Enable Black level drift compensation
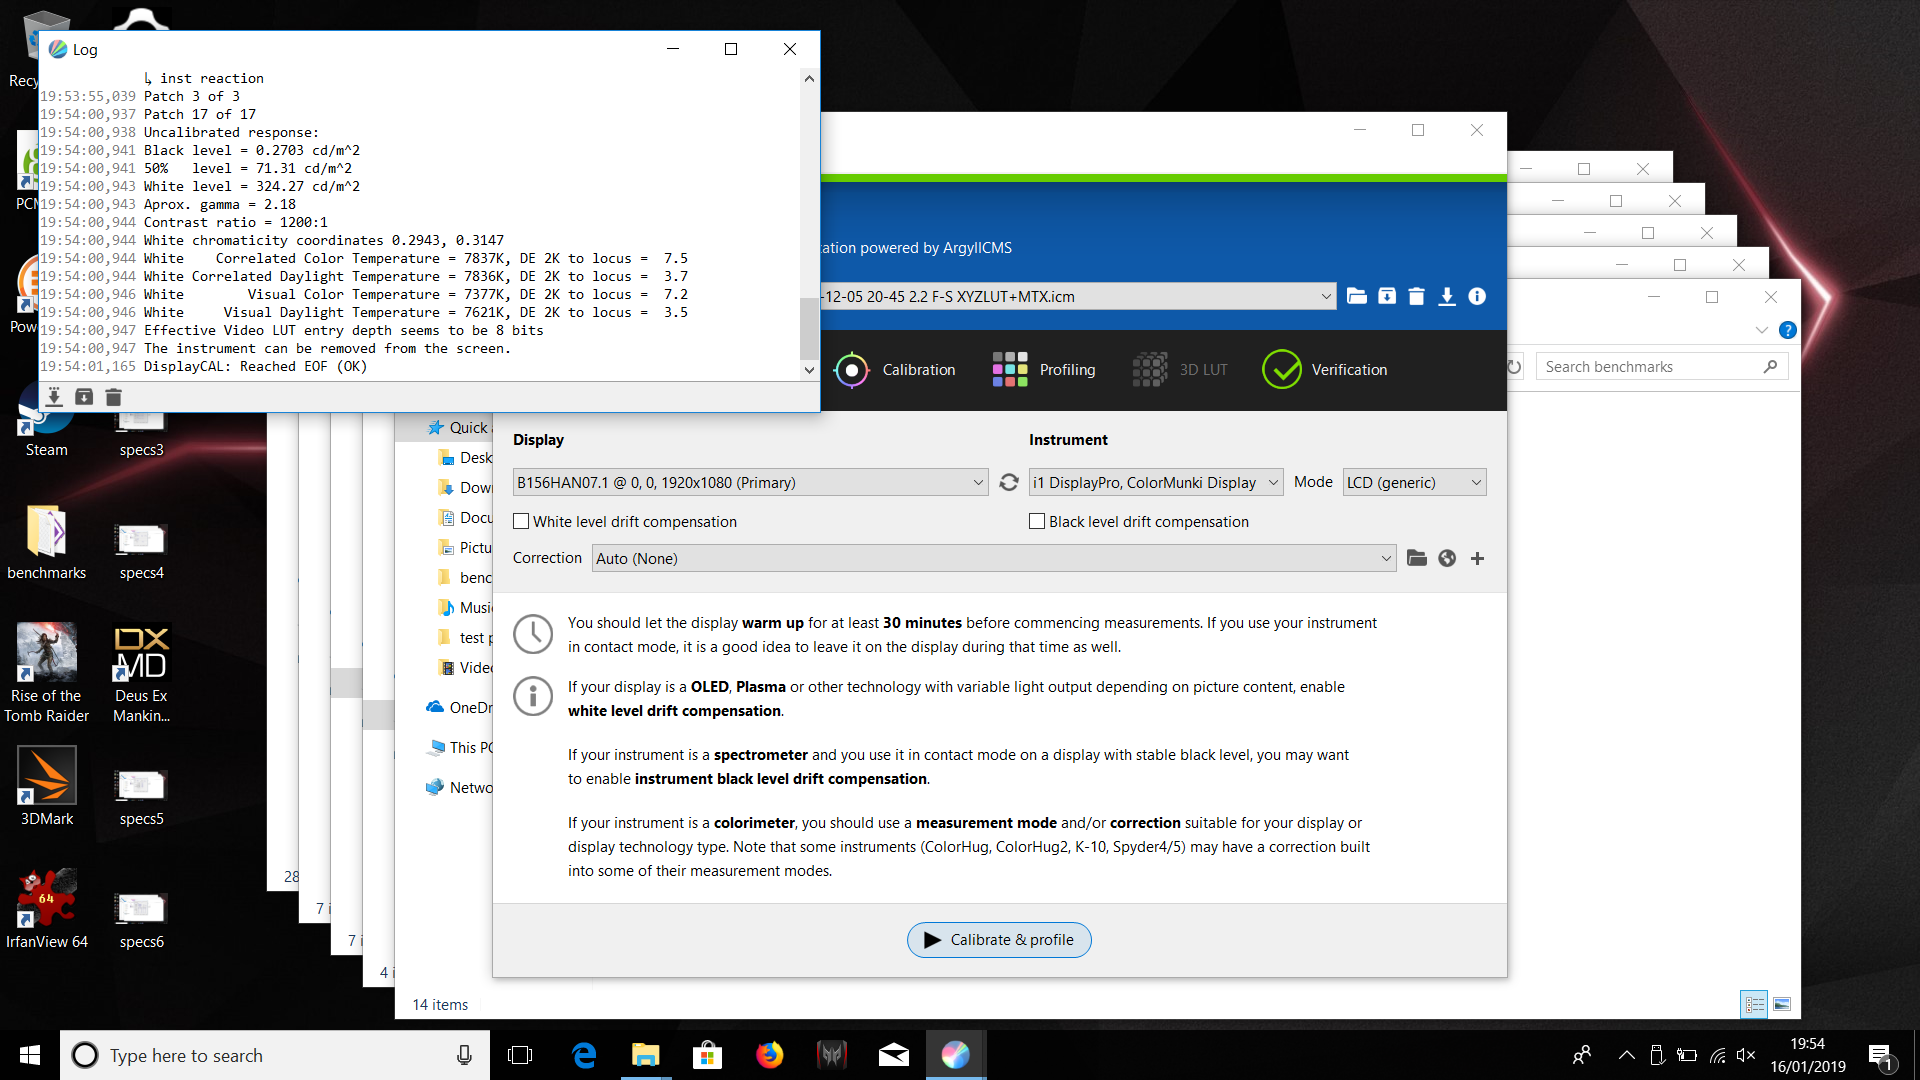 click(1037, 521)
